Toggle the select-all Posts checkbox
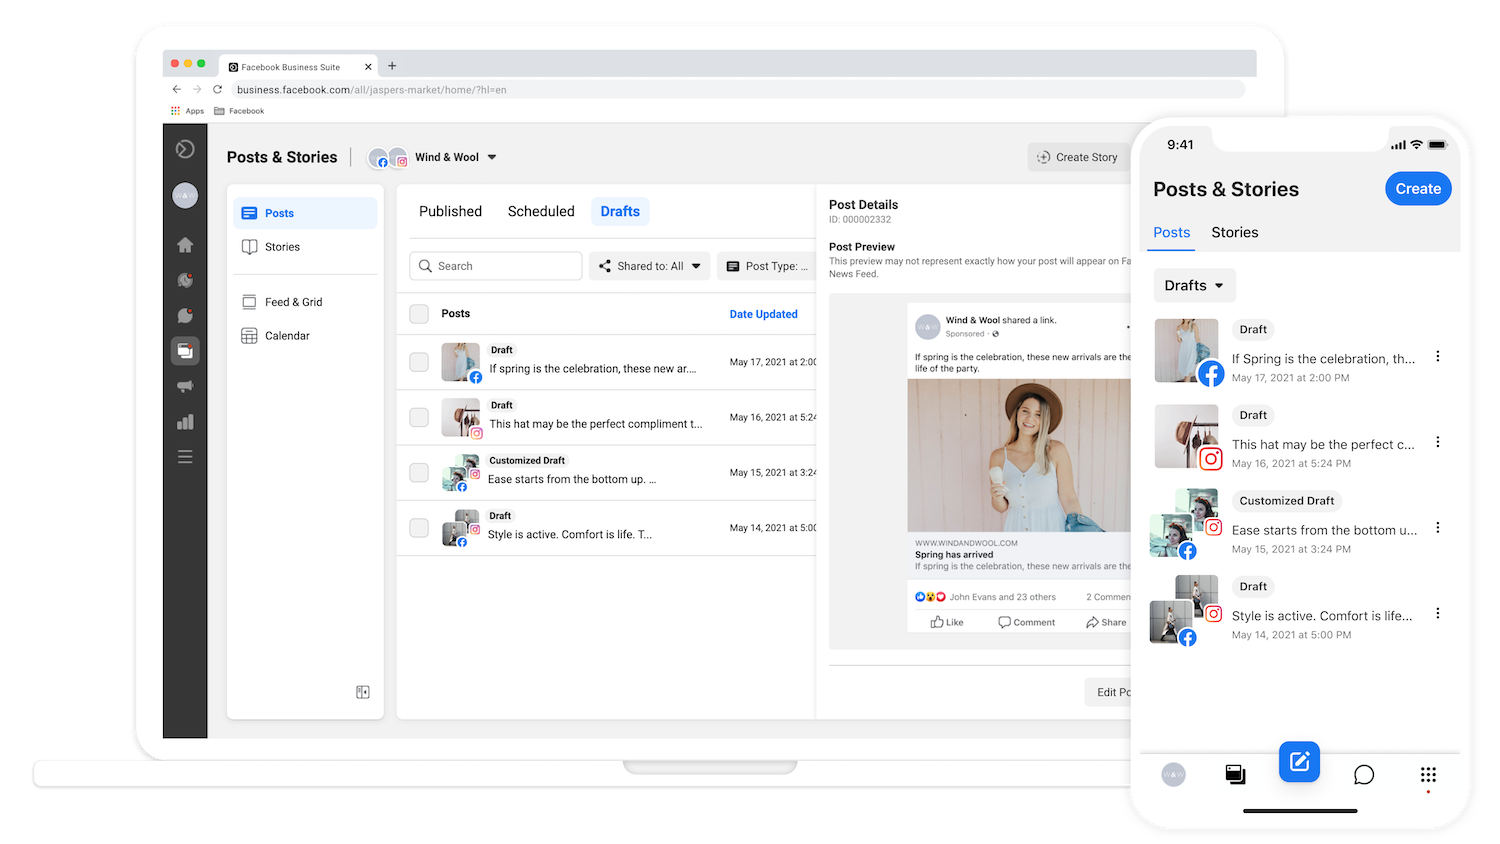The width and height of the screenshot is (1500, 844). tap(418, 313)
